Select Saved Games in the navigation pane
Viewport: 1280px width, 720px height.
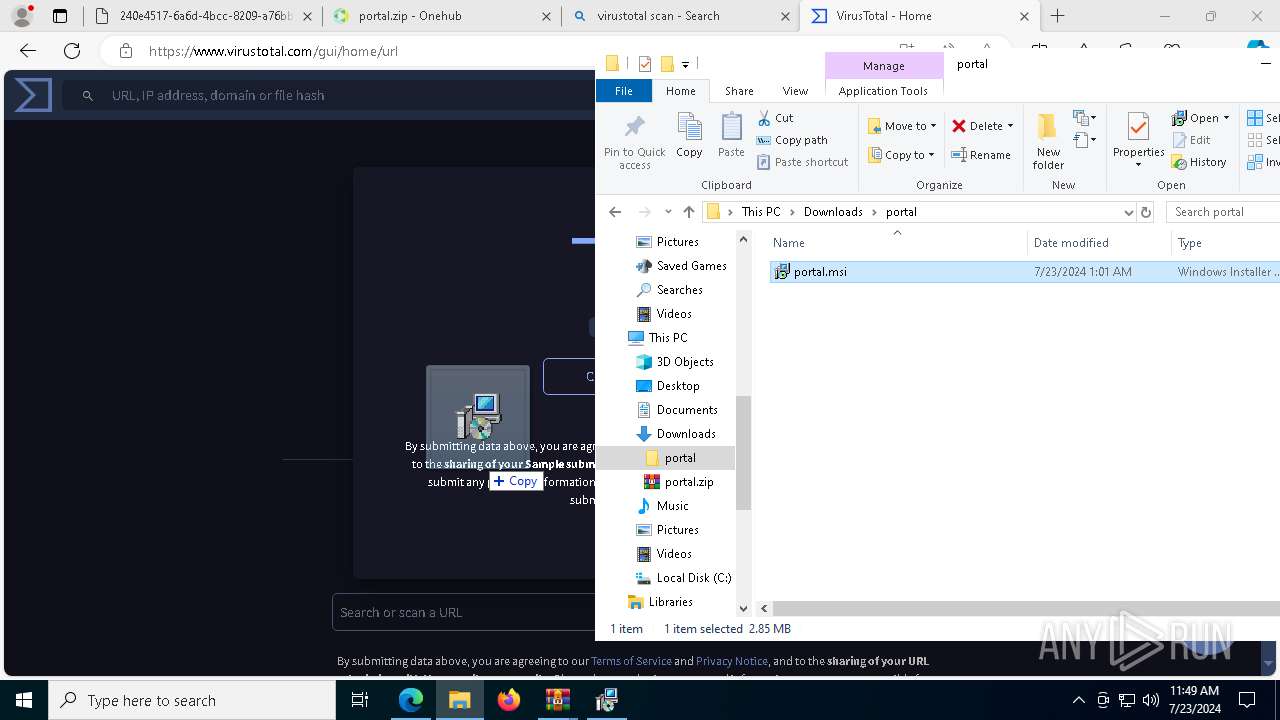[x=691, y=266]
